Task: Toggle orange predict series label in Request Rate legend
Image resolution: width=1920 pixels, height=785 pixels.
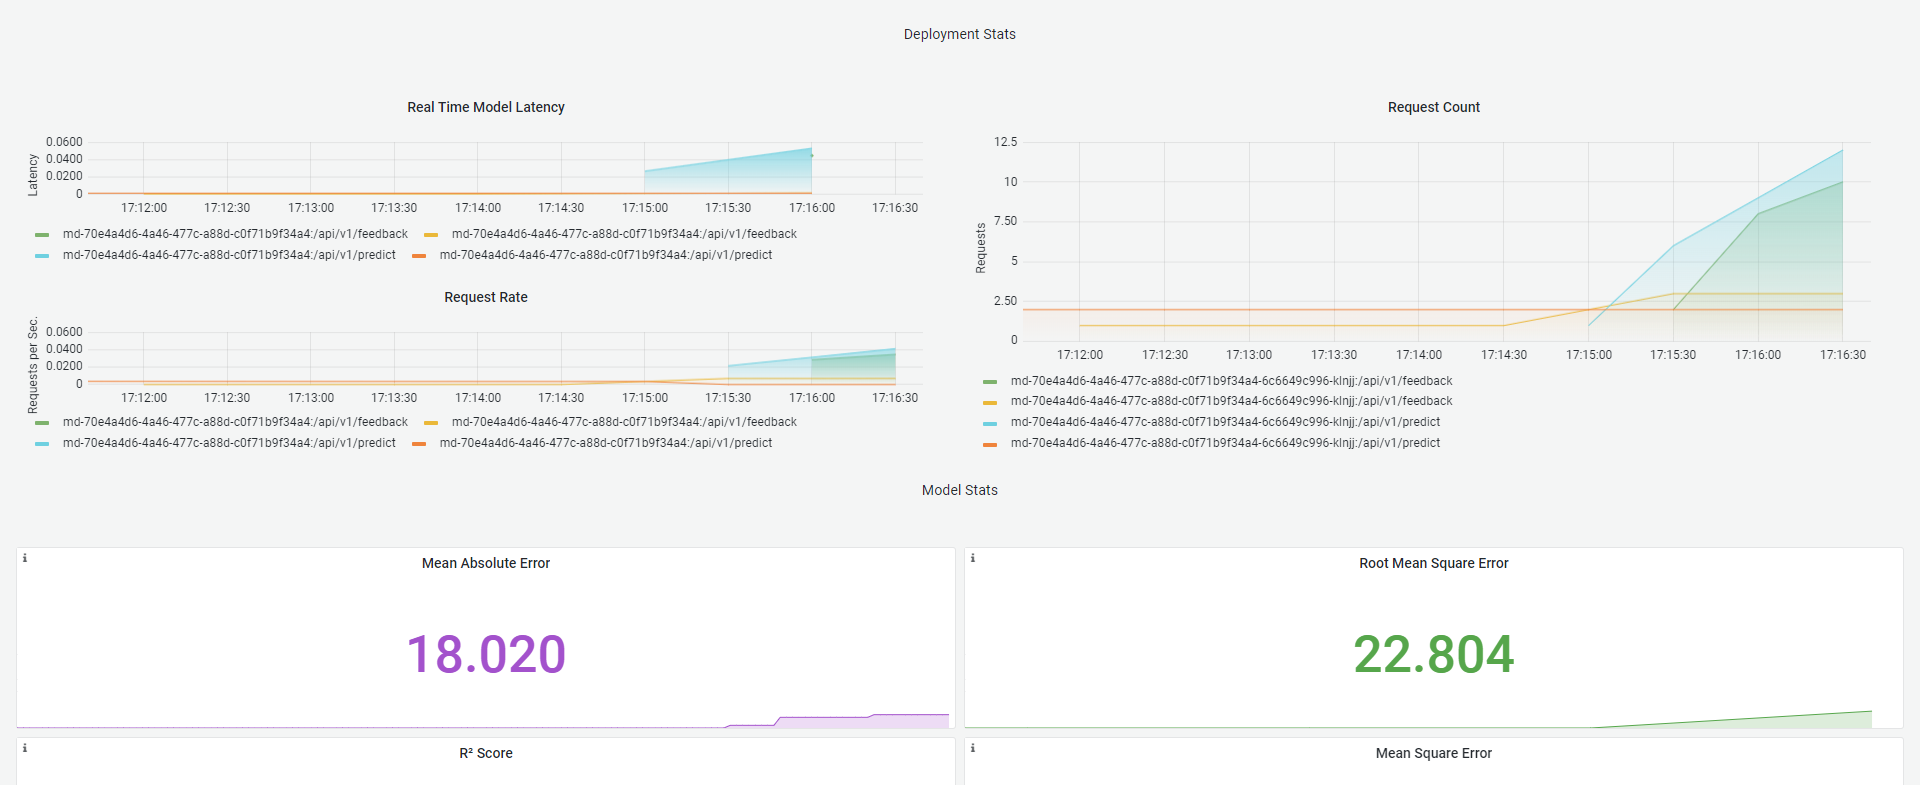Action: 606,443
